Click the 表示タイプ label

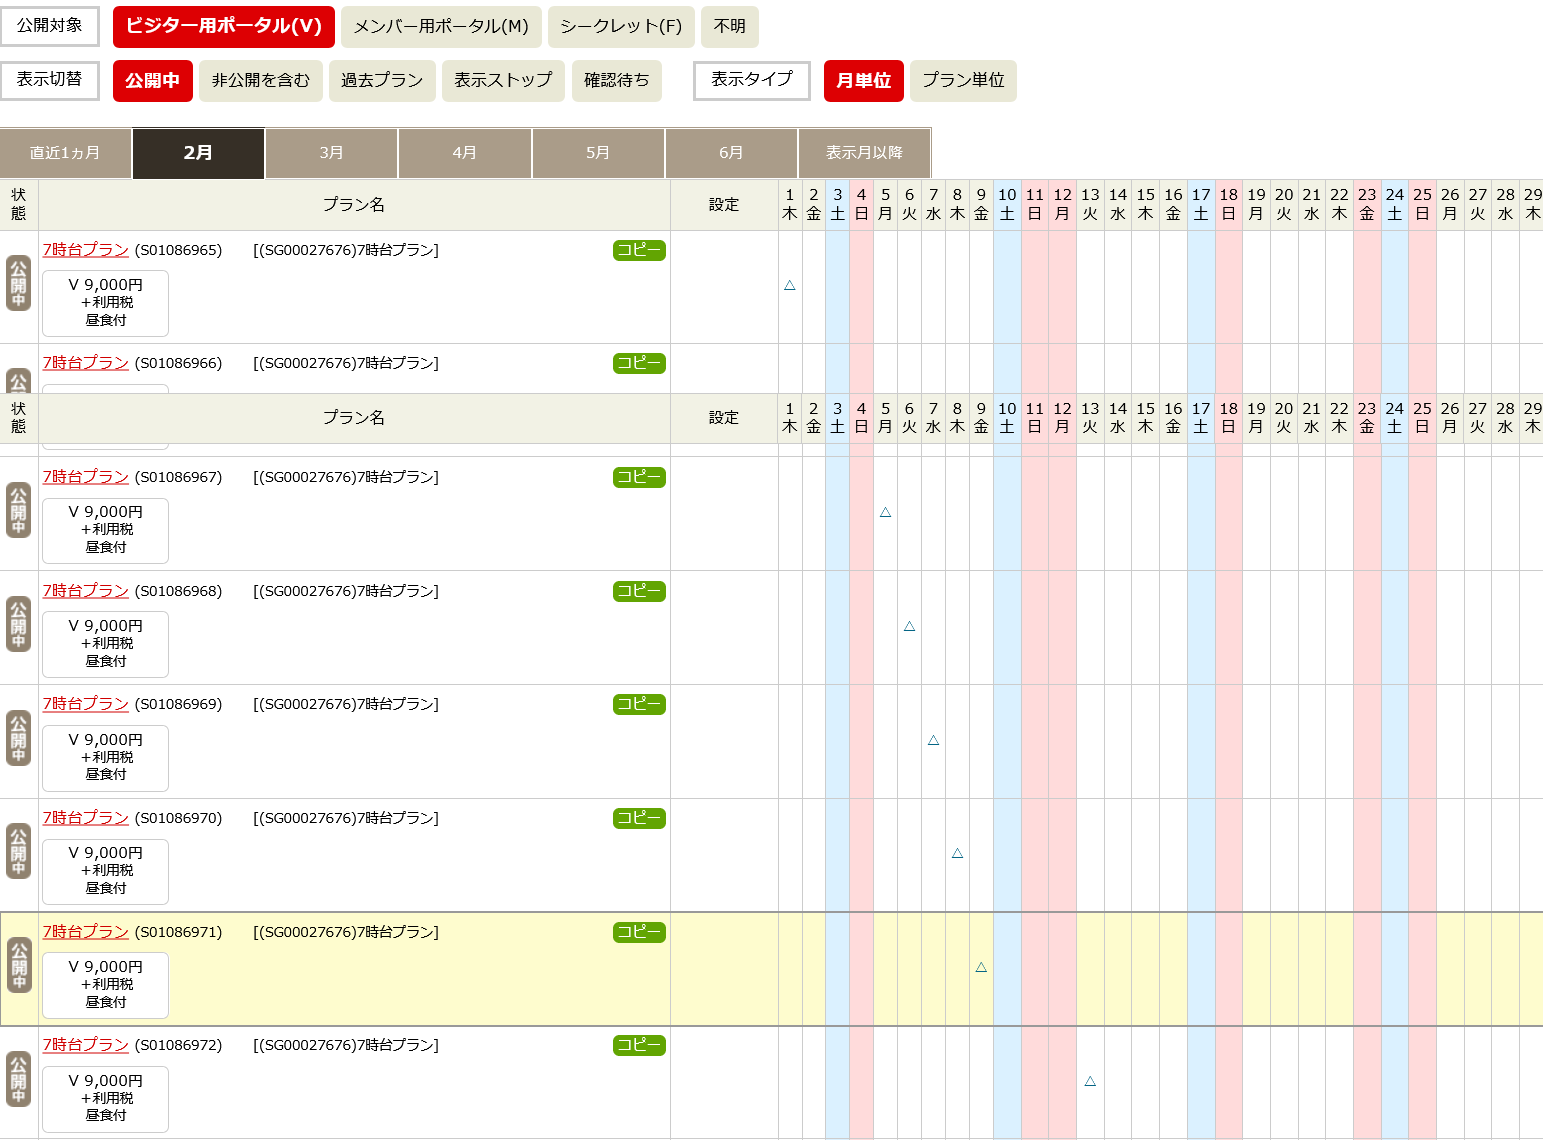point(752,80)
